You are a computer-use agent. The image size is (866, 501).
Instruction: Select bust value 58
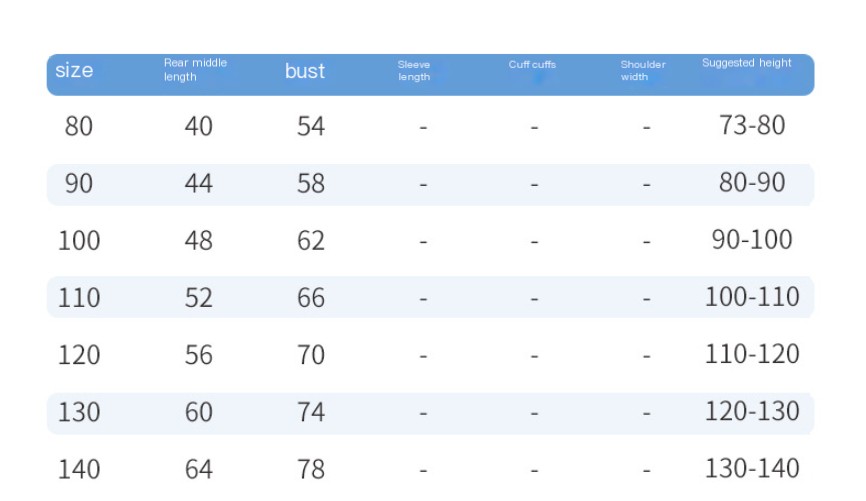pos(310,183)
